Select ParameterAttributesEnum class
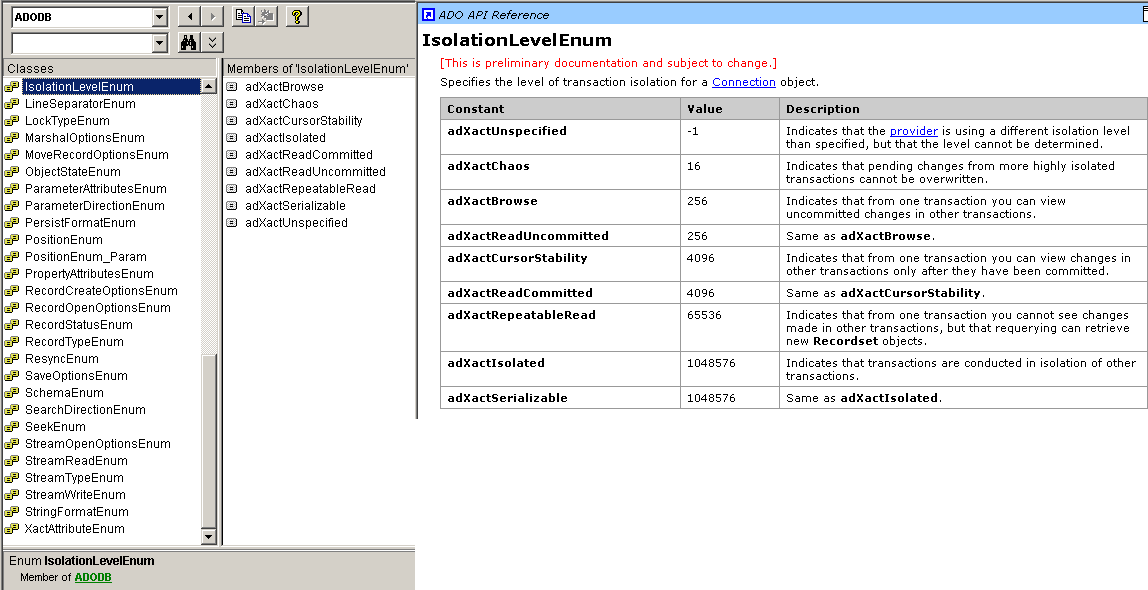This screenshot has height=590, width=1148. [x=96, y=189]
